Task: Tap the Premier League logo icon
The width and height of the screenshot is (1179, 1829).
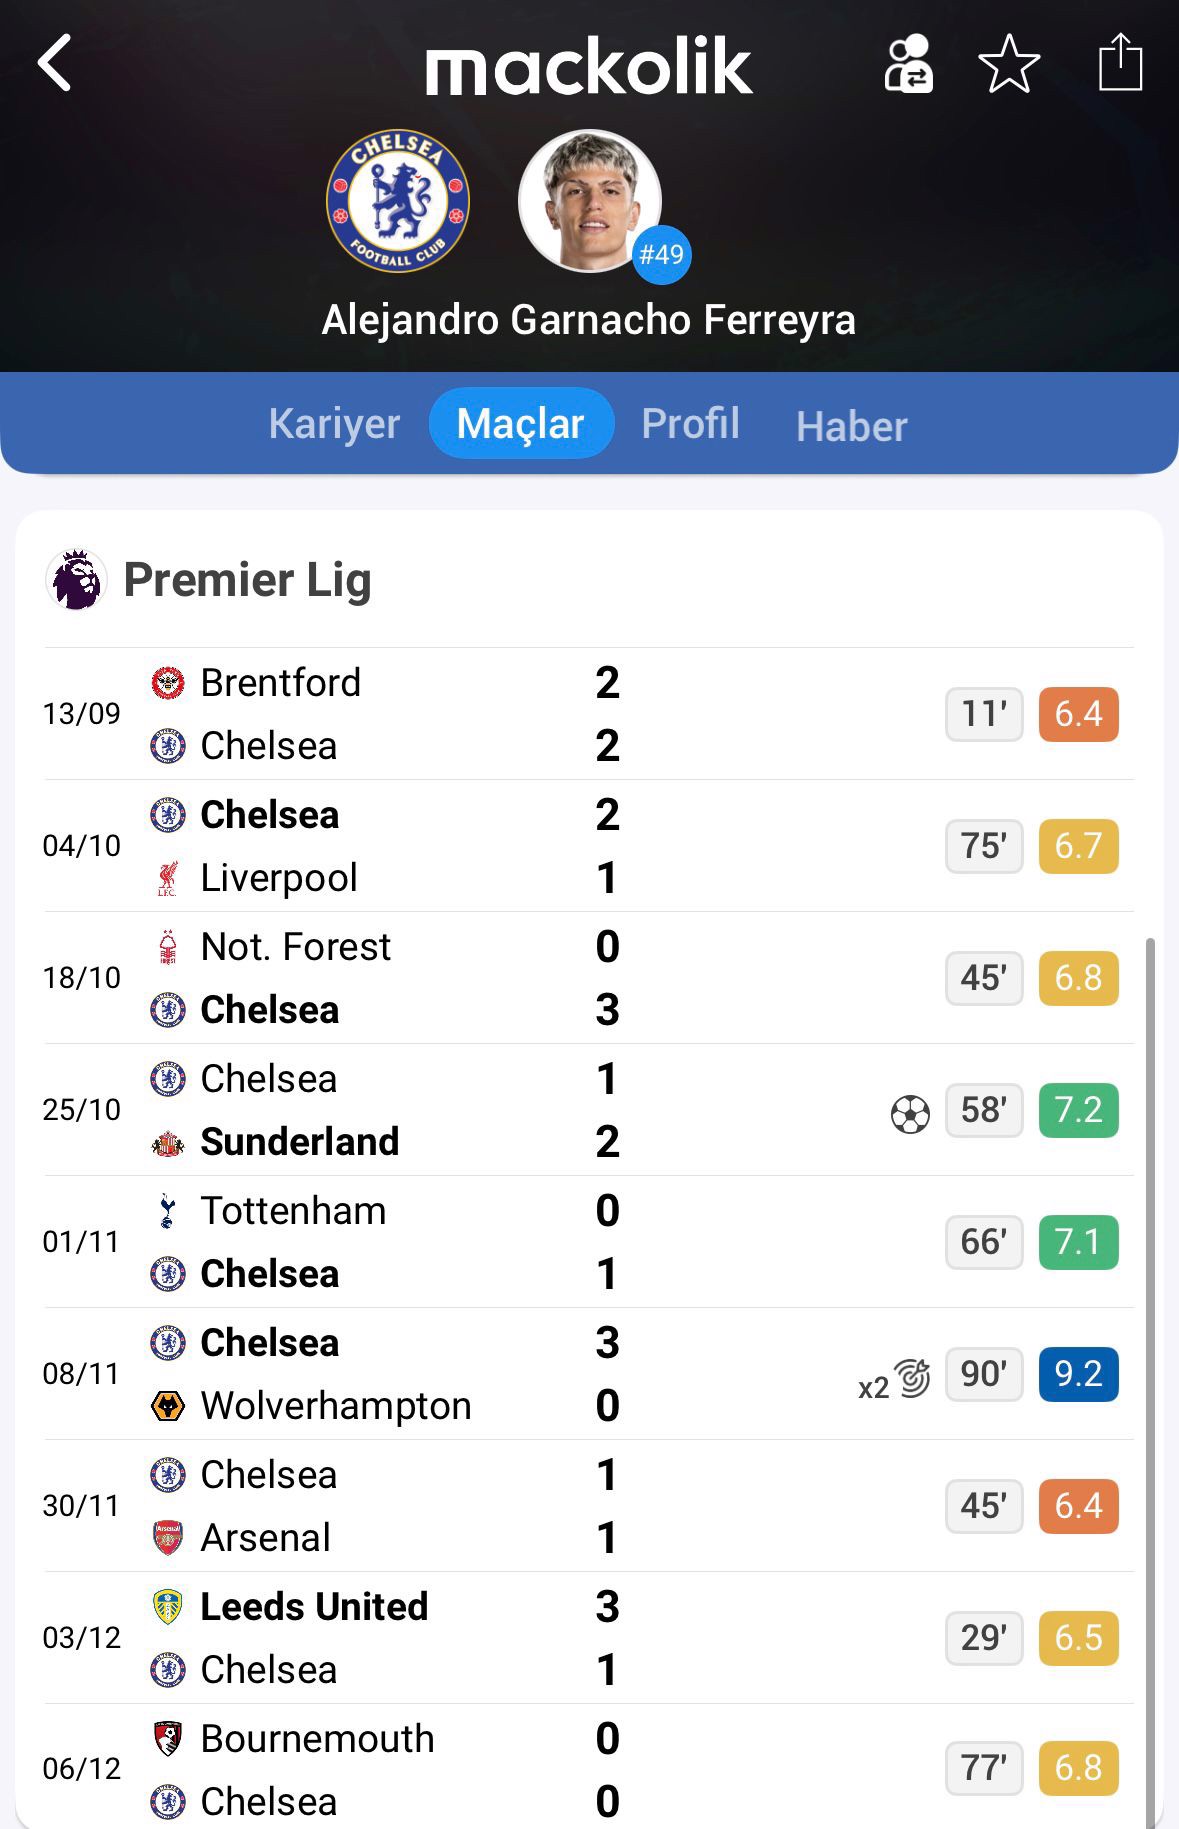Action: click(x=76, y=580)
